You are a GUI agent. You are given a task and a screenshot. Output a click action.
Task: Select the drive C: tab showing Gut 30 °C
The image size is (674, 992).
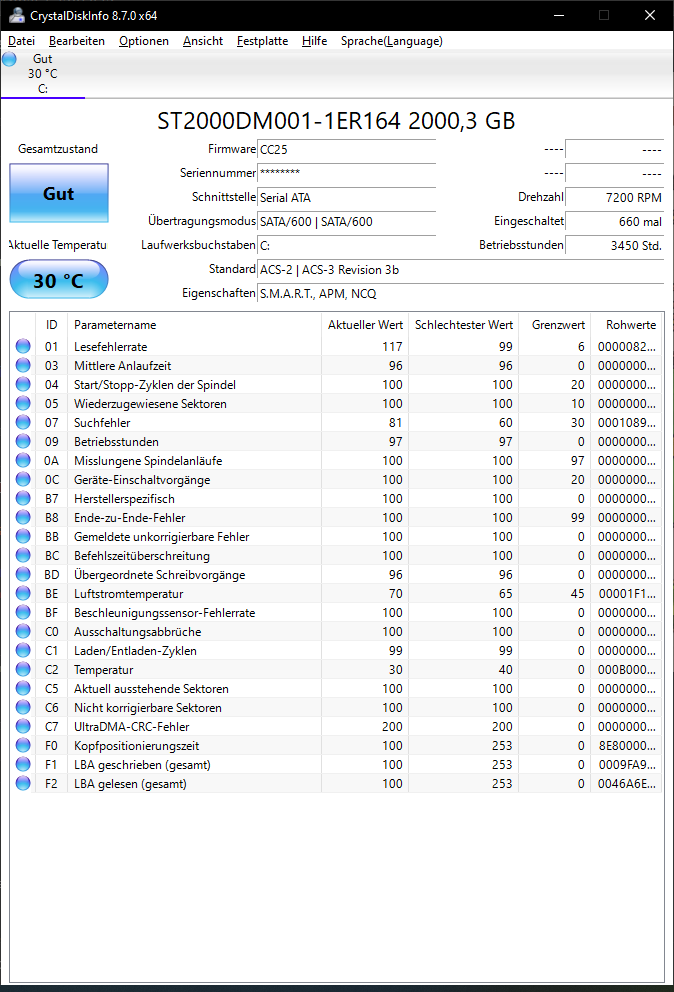tap(42, 74)
